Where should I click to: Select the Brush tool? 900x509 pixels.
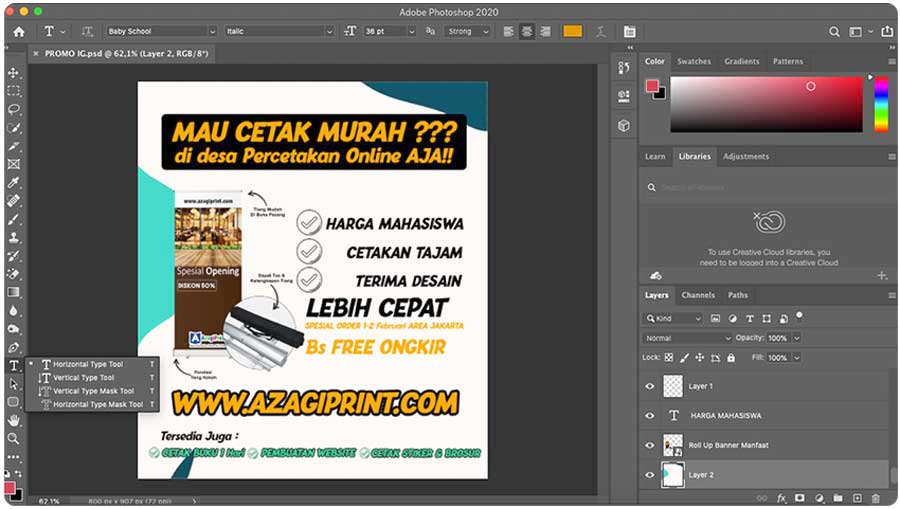pos(14,219)
